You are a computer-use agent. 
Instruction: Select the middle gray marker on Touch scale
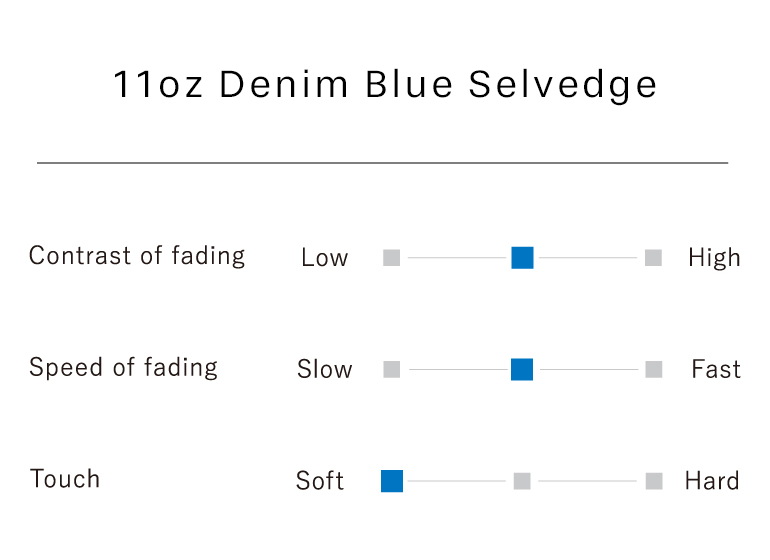click(x=522, y=481)
